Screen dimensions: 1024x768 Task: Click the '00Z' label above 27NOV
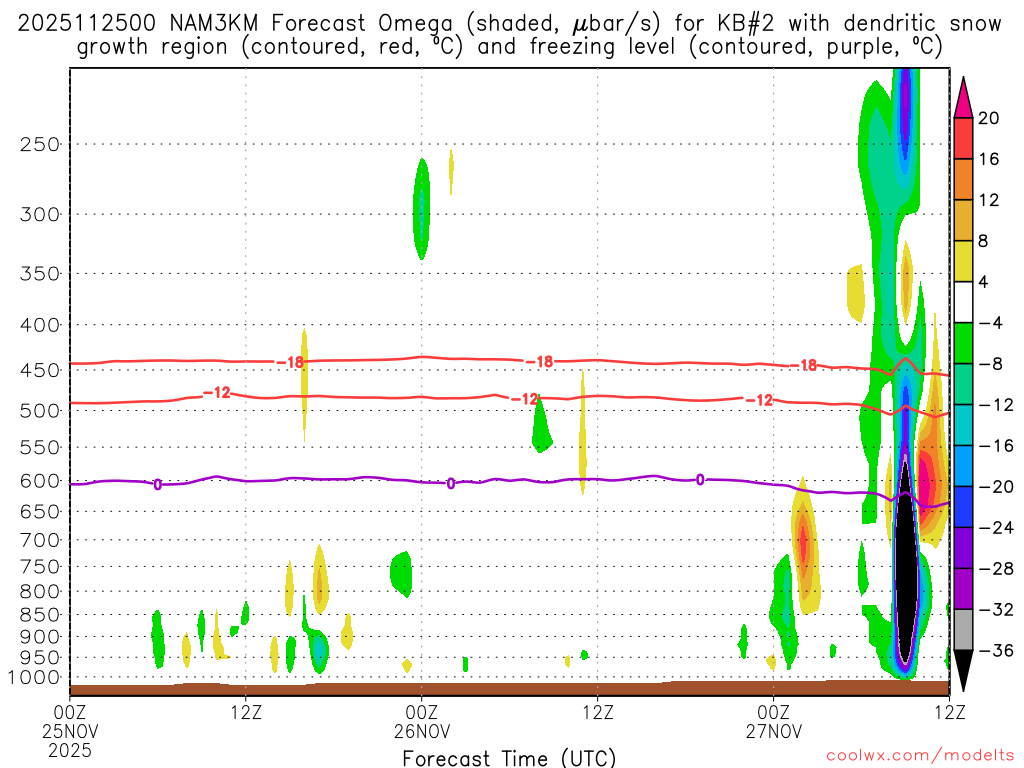pyautogui.click(x=774, y=712)
